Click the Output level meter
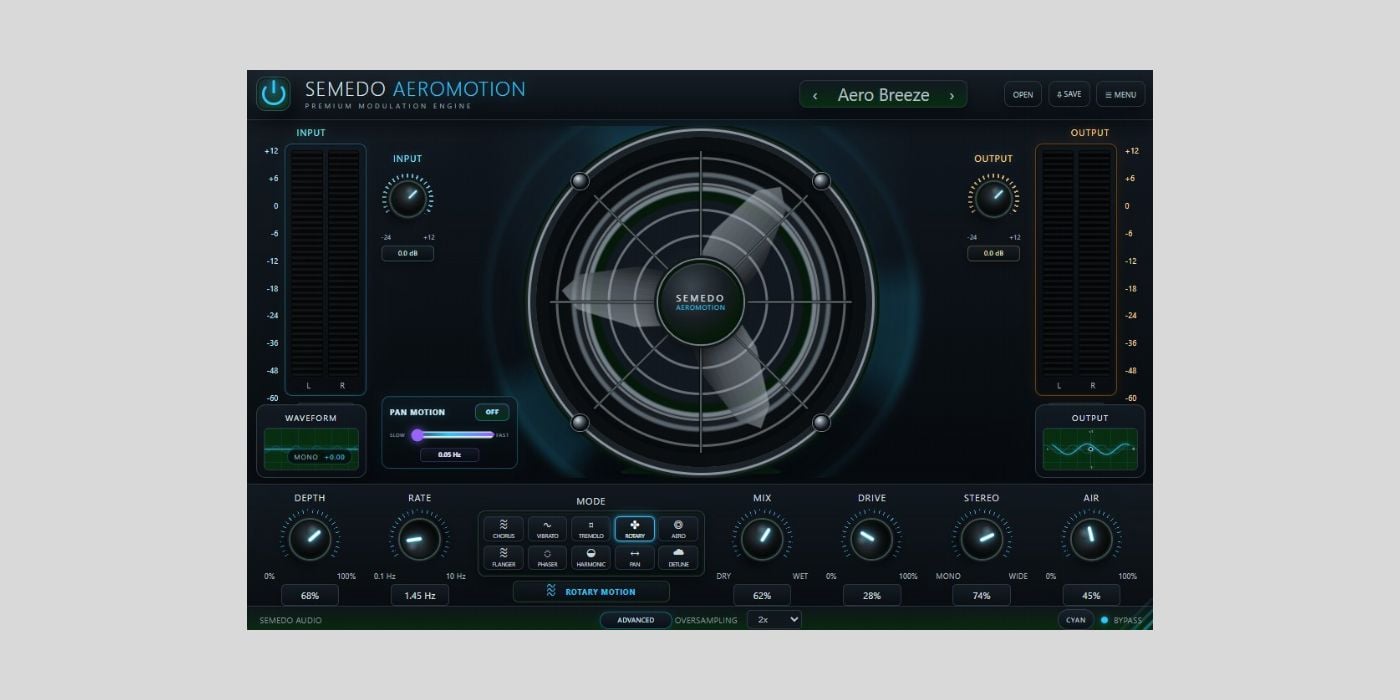This screenshot has height=700, width=1400. [x=1075, y=269]
